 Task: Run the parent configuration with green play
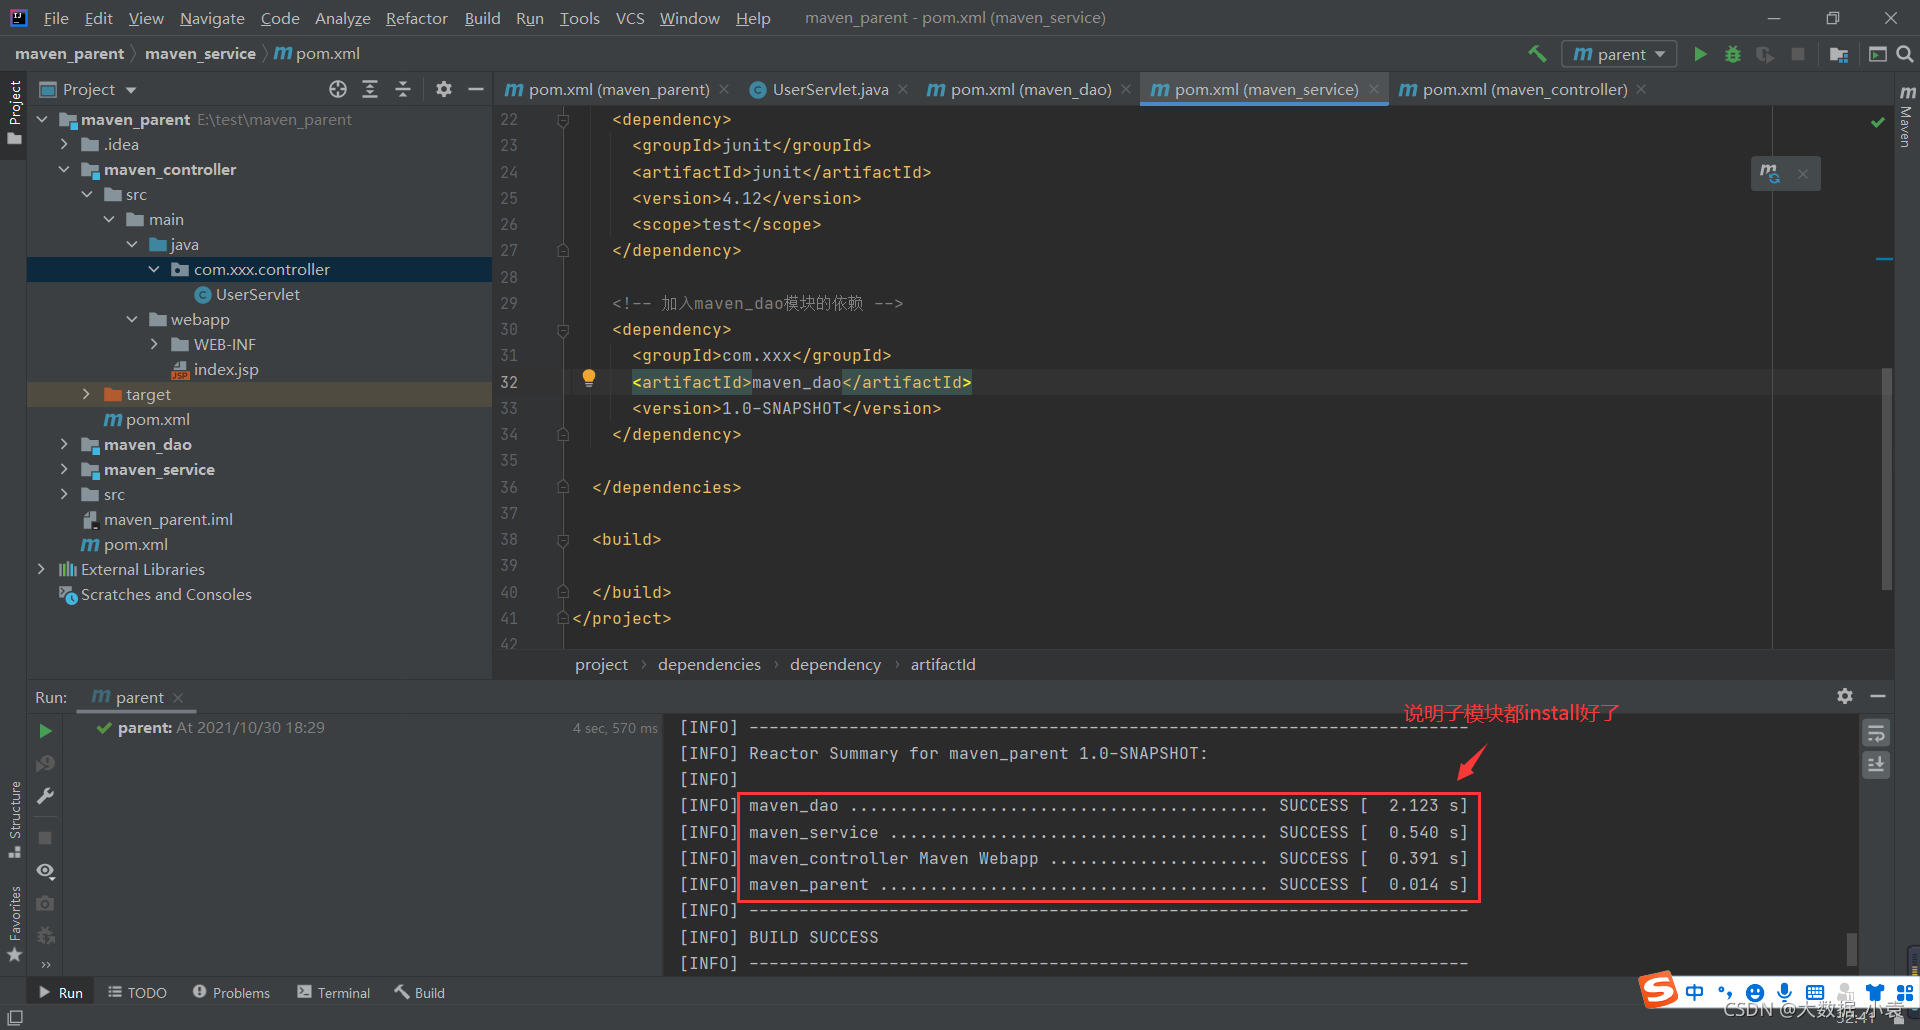(x=1700, y=54)
